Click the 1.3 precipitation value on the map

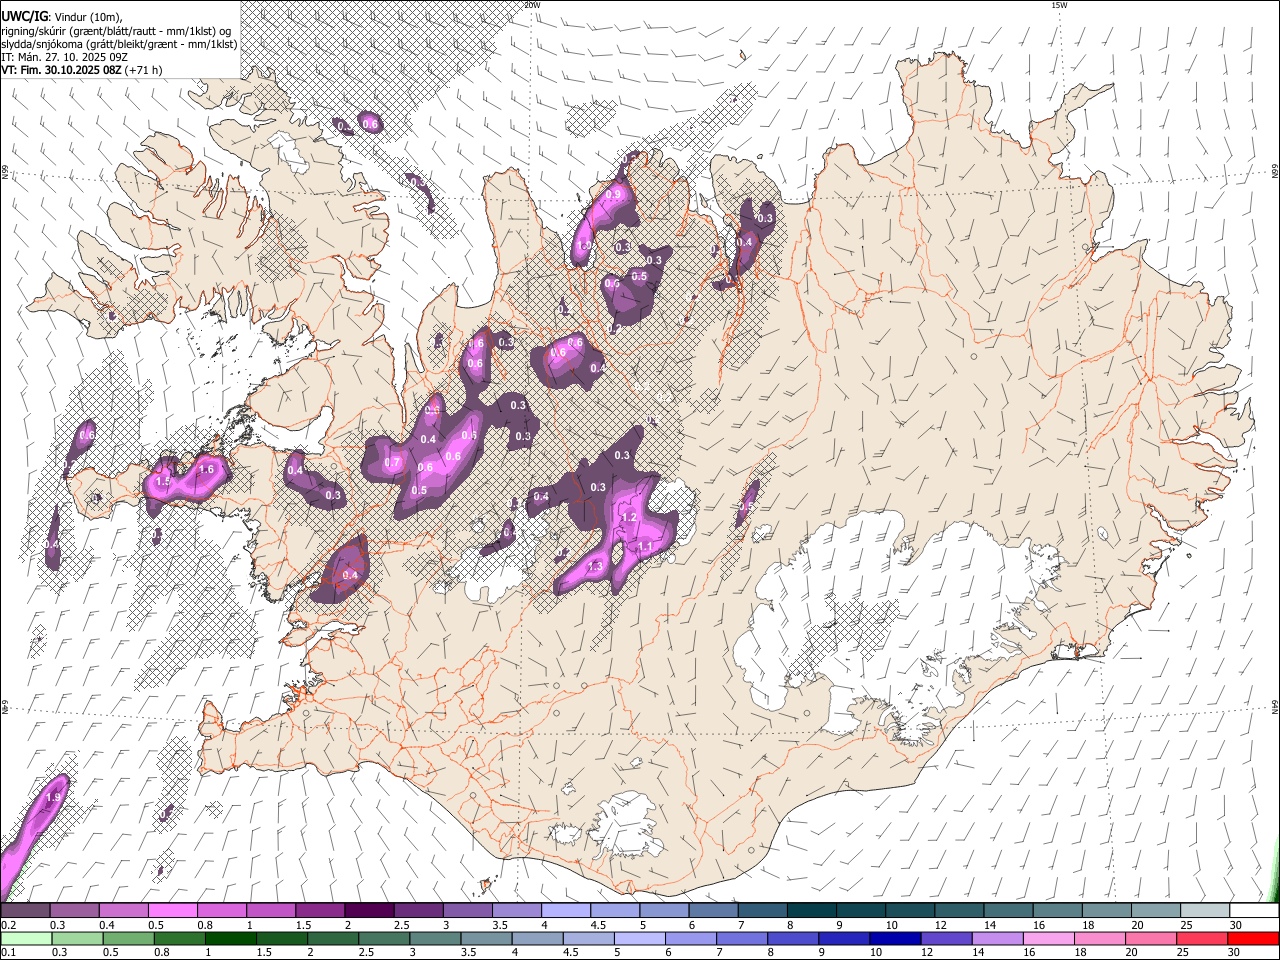click(595, 566)
